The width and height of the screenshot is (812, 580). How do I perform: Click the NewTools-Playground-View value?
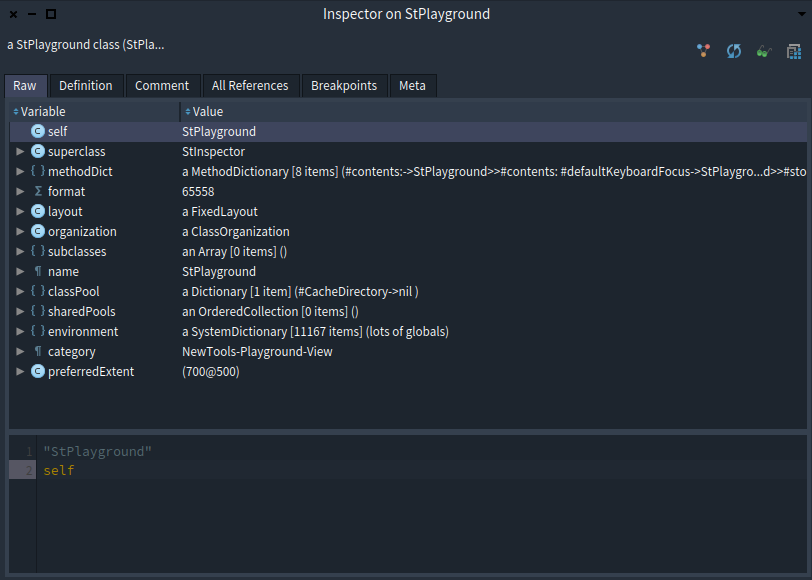point(257,352)
